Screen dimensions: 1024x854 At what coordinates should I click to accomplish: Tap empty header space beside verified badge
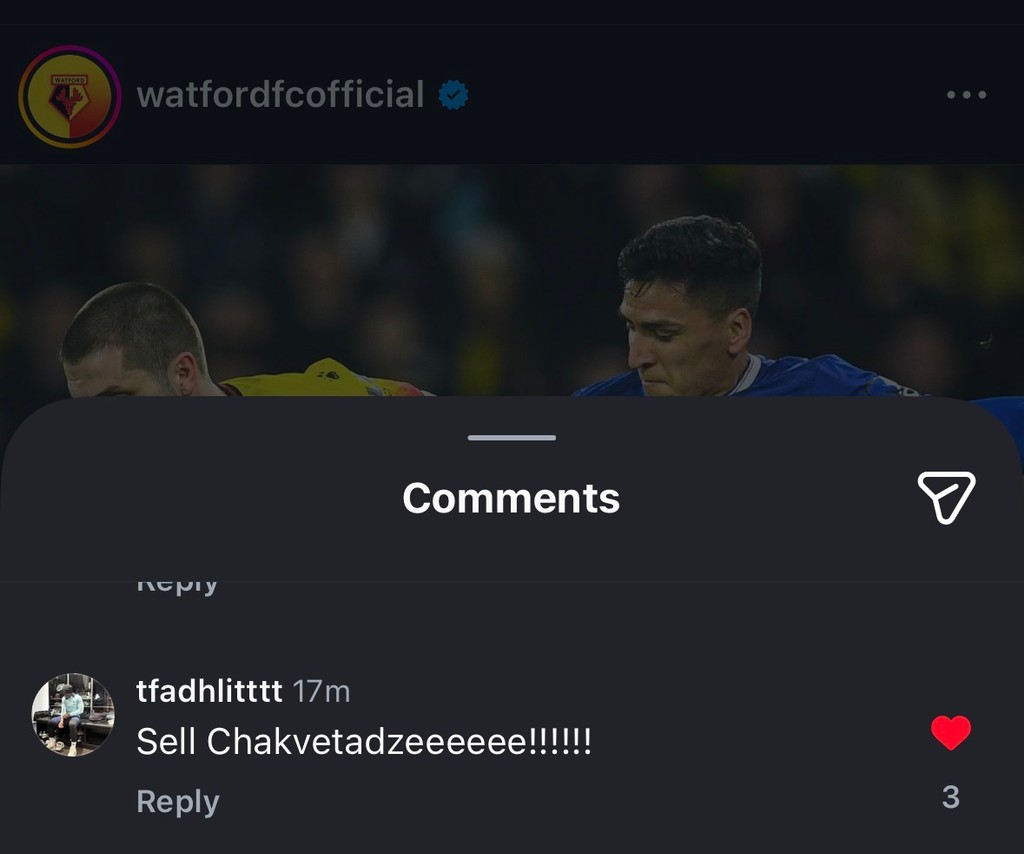(x=700, y=95)
